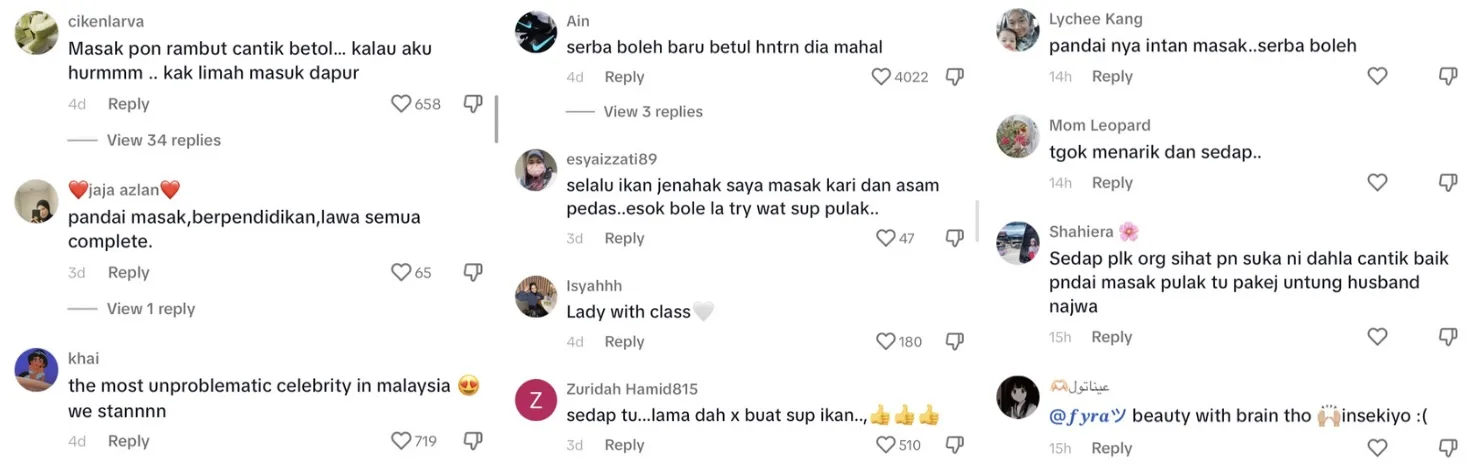This screenshot has width=1469, height=464.
Task: Dislike khai's comment about unproblematic celebrity
Action: 473,441
